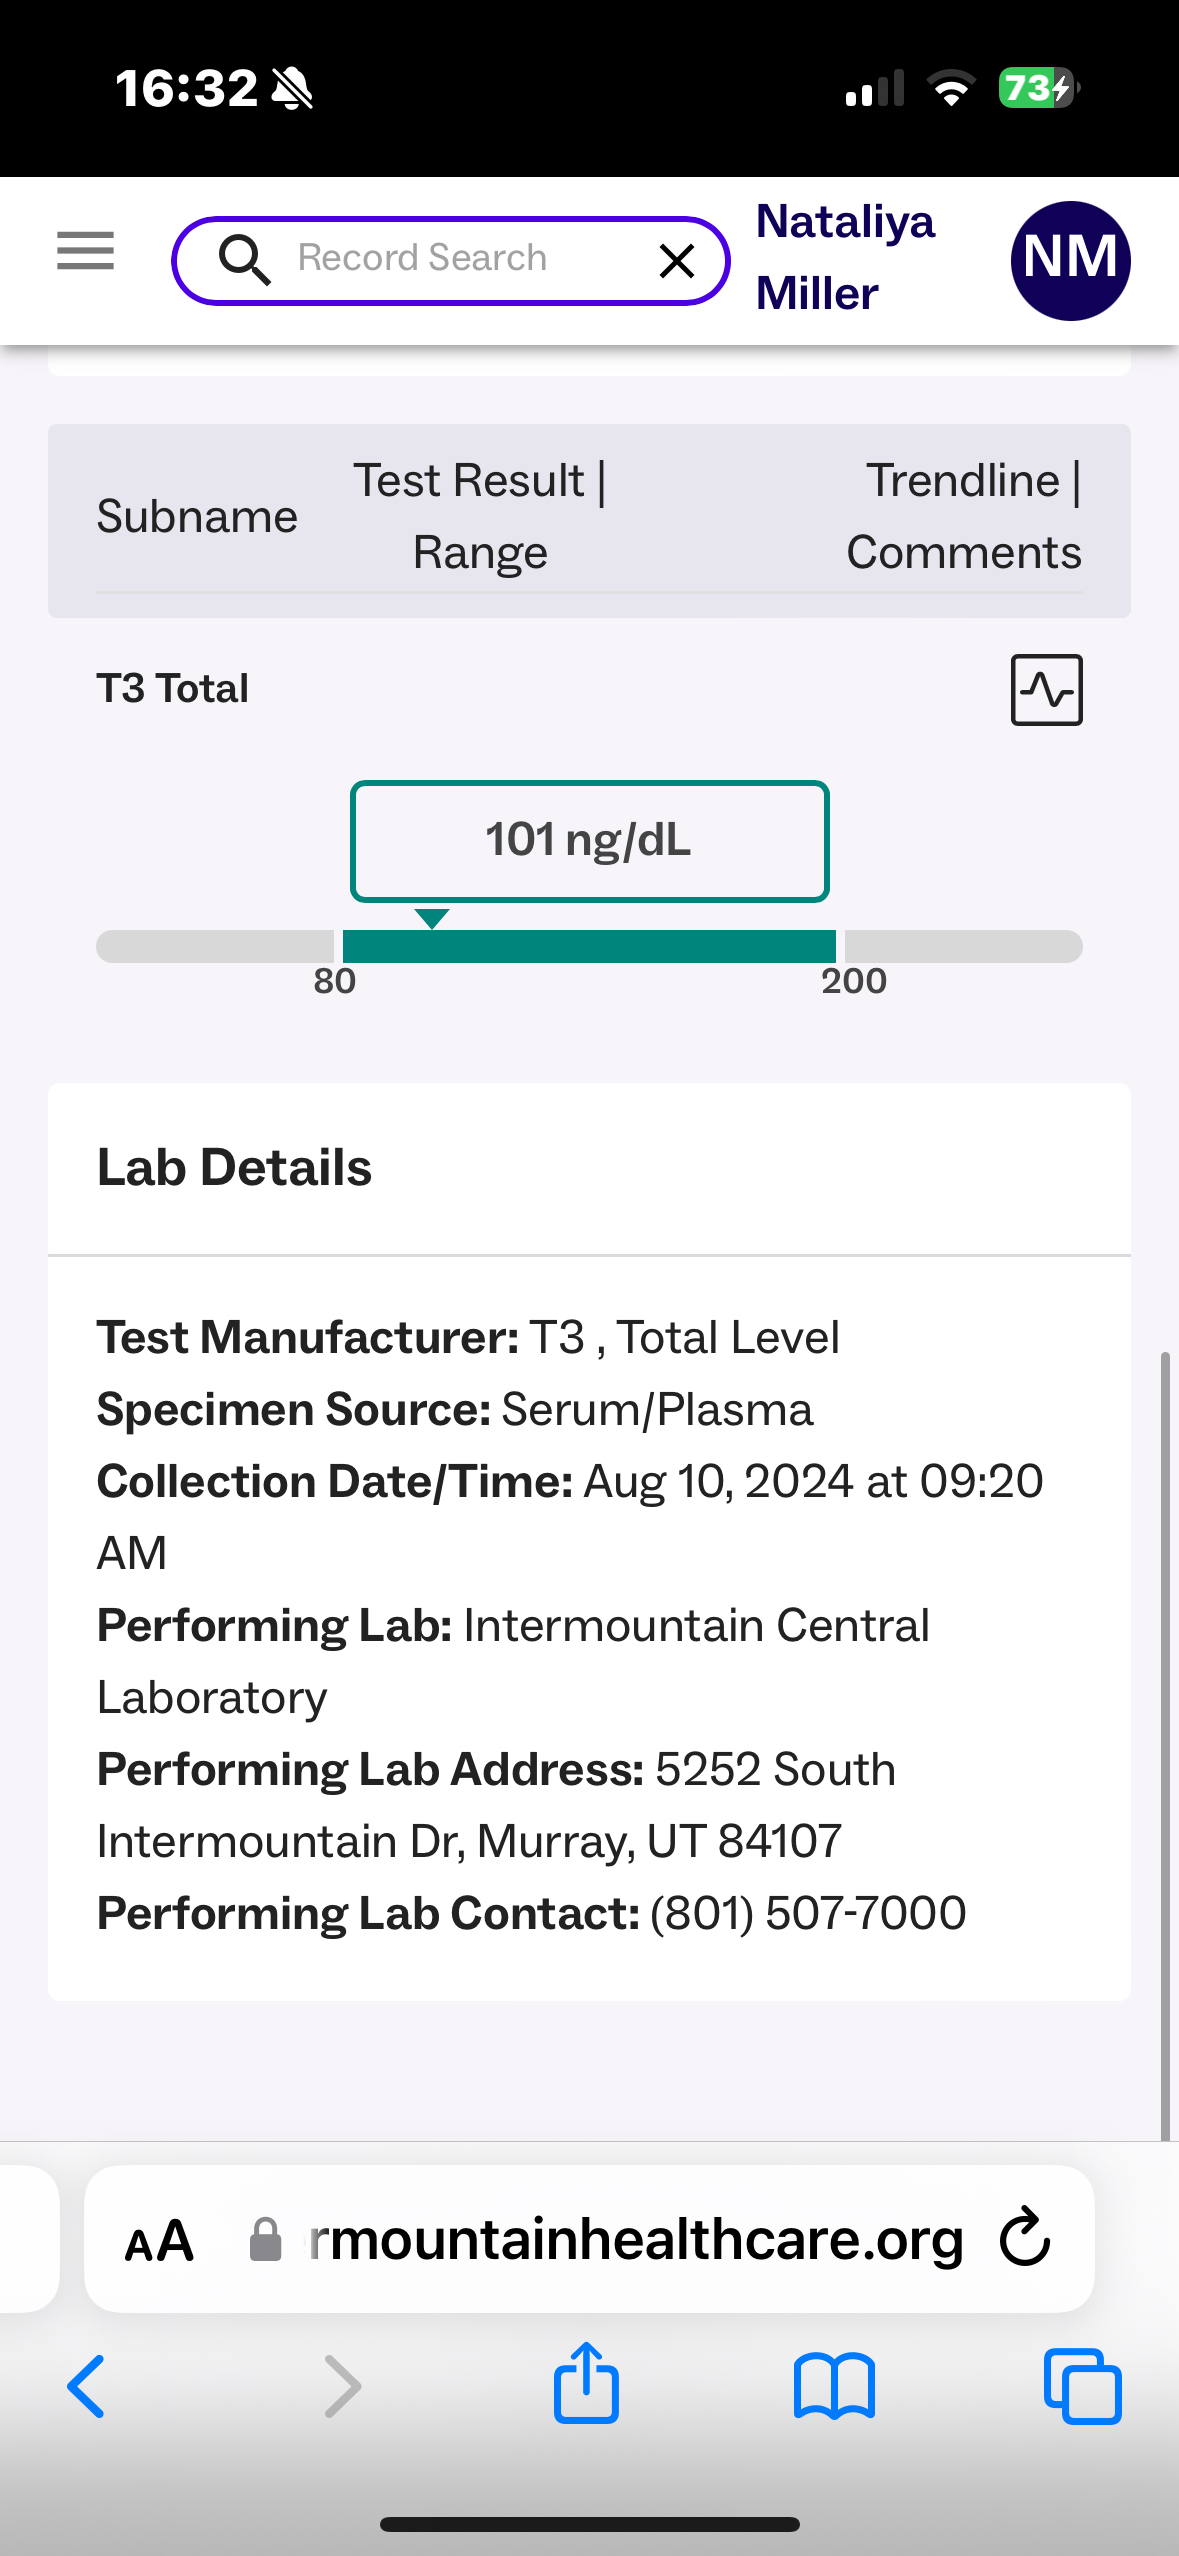The width and height of the screenshot is (1179, 2556).
Task: Clear the Record Search field
Action: coord(677,261)
